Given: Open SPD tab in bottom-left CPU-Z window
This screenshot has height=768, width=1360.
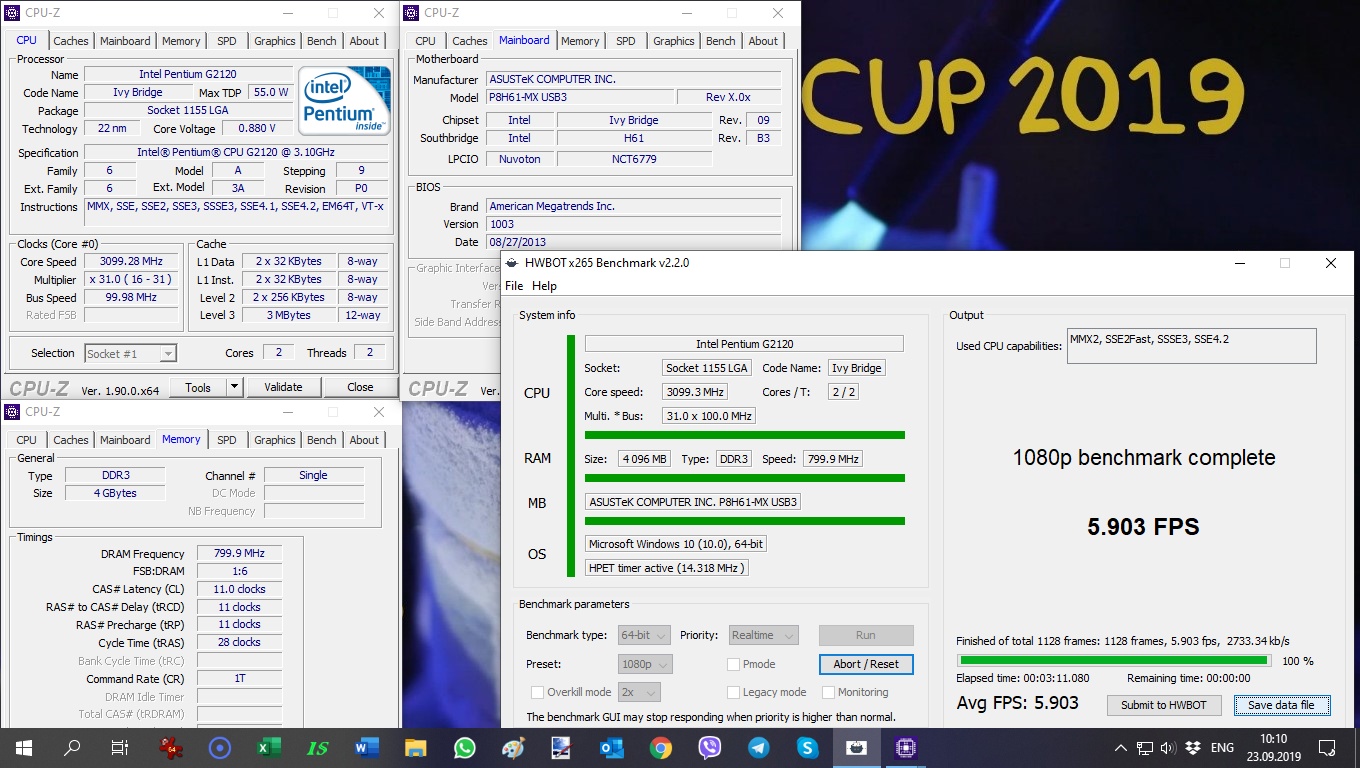Looking at the screenshot, I should click(x=227, y=440).
